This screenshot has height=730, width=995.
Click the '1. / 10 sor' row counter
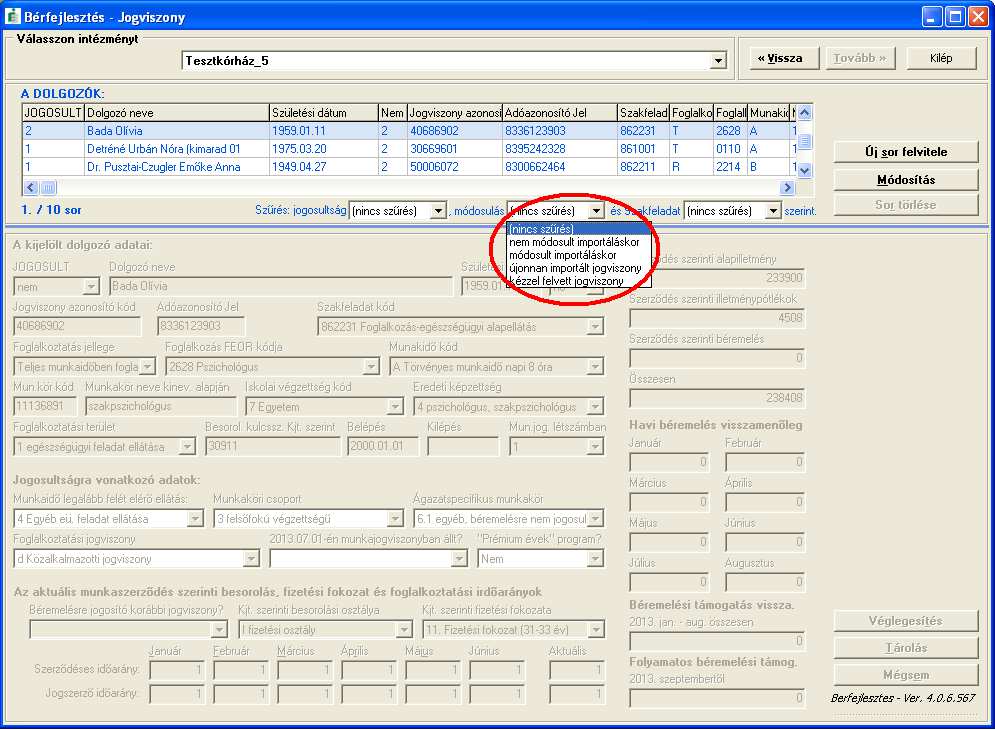pyautogui.click(x=51, y=210)
